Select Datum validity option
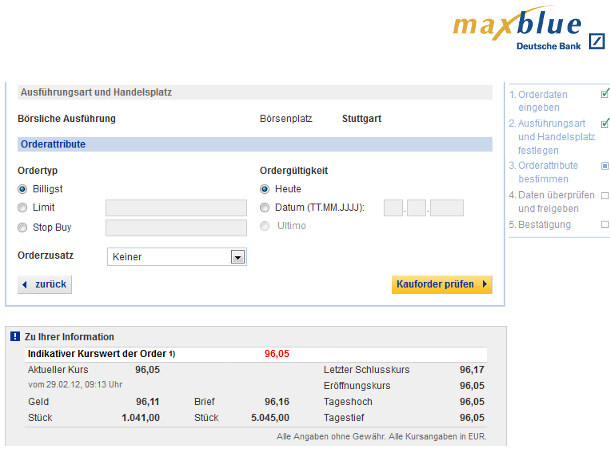This screenshot has height=450, width=610. pos(265,208)
